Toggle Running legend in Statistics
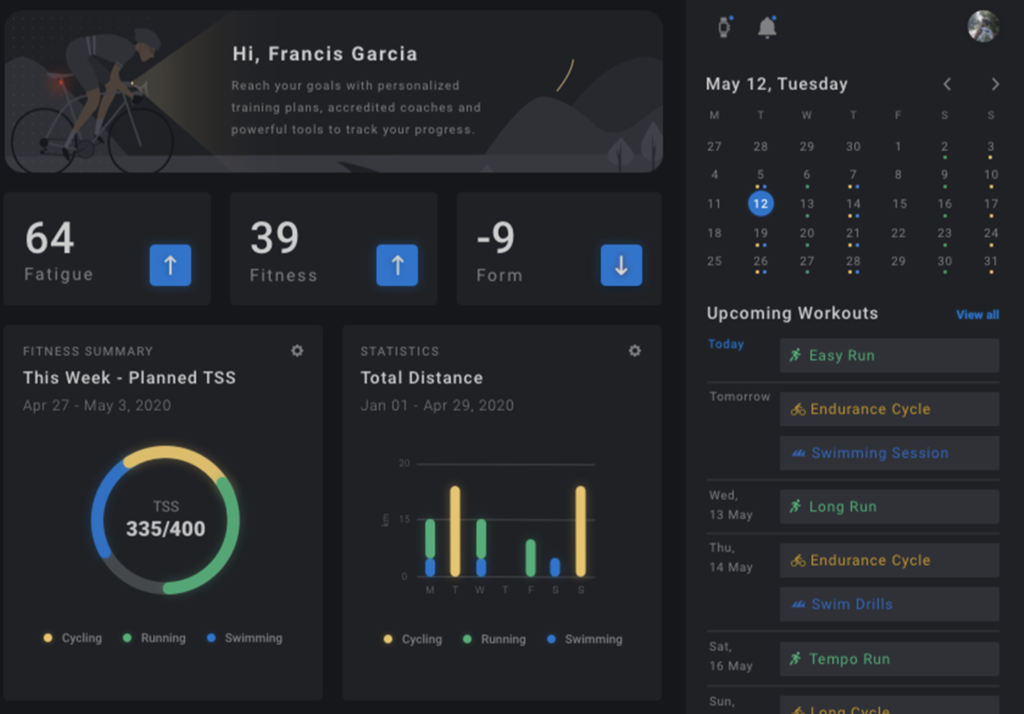This screenshot has height=714, width=1024. coord(494,640)
